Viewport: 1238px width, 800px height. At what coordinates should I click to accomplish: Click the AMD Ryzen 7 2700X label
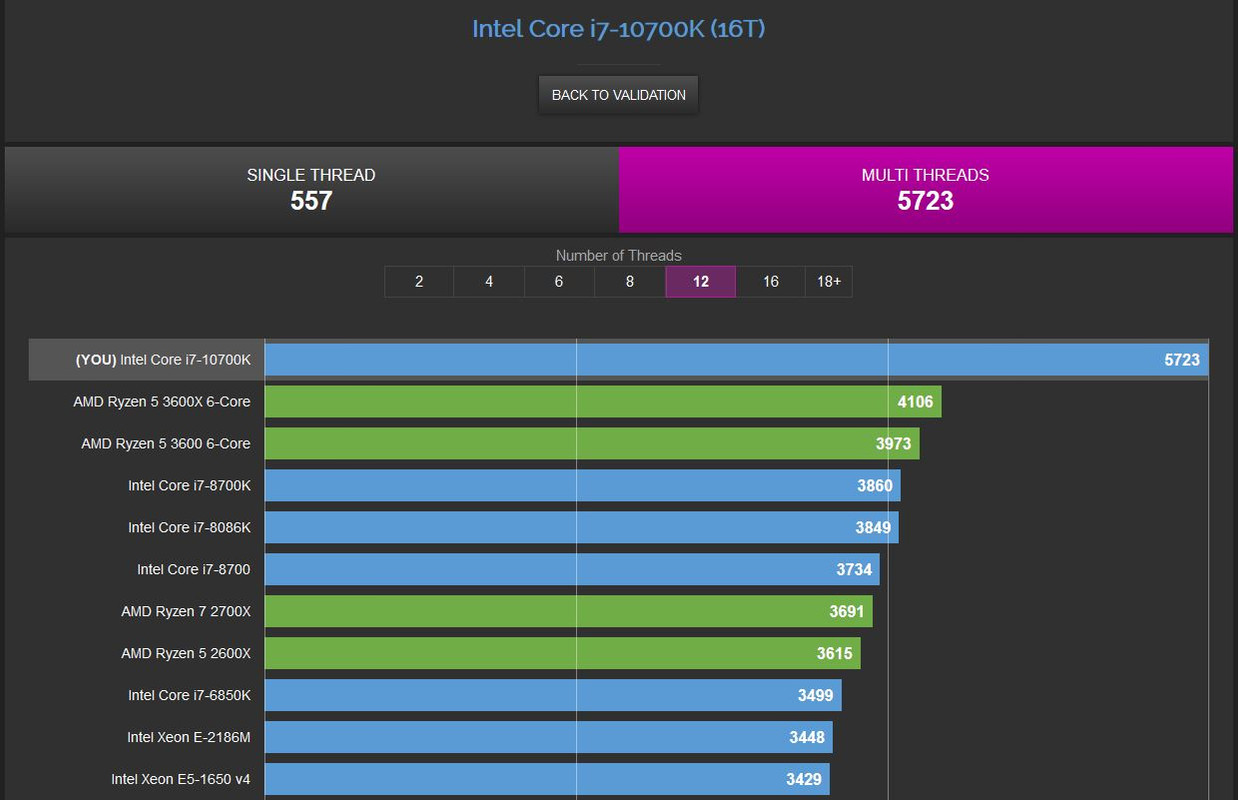(186, 612)
